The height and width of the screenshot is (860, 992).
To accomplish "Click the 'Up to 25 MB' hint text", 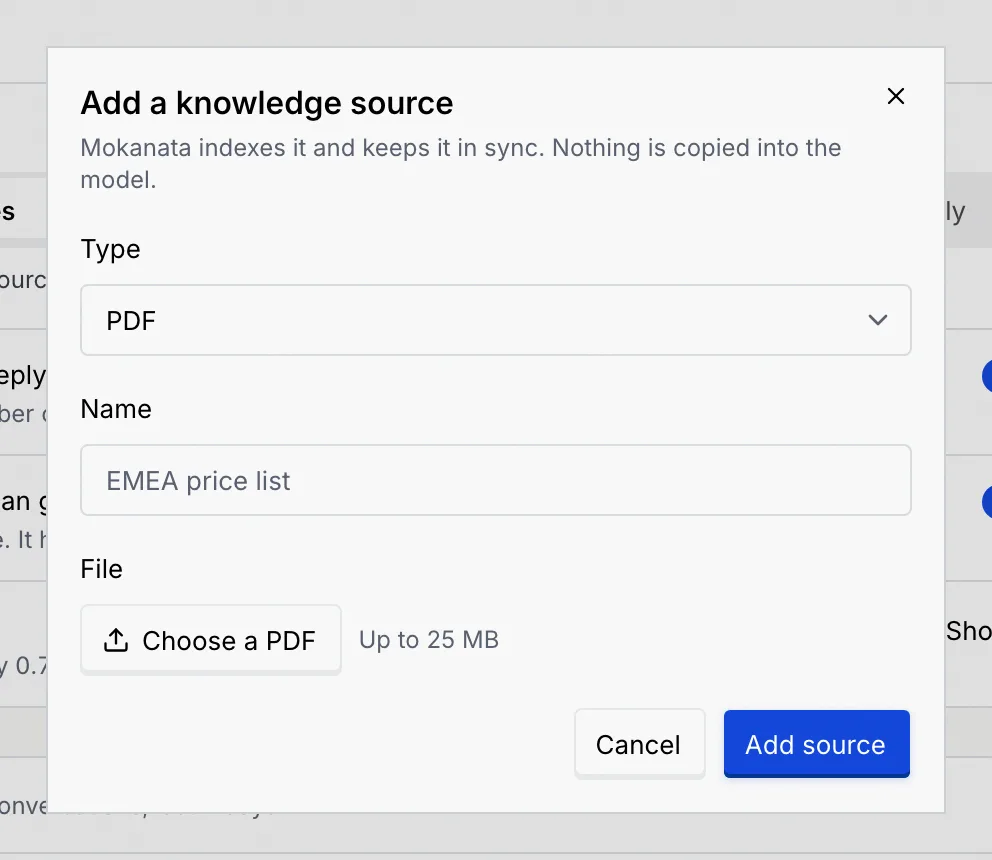I will [429, 640].
